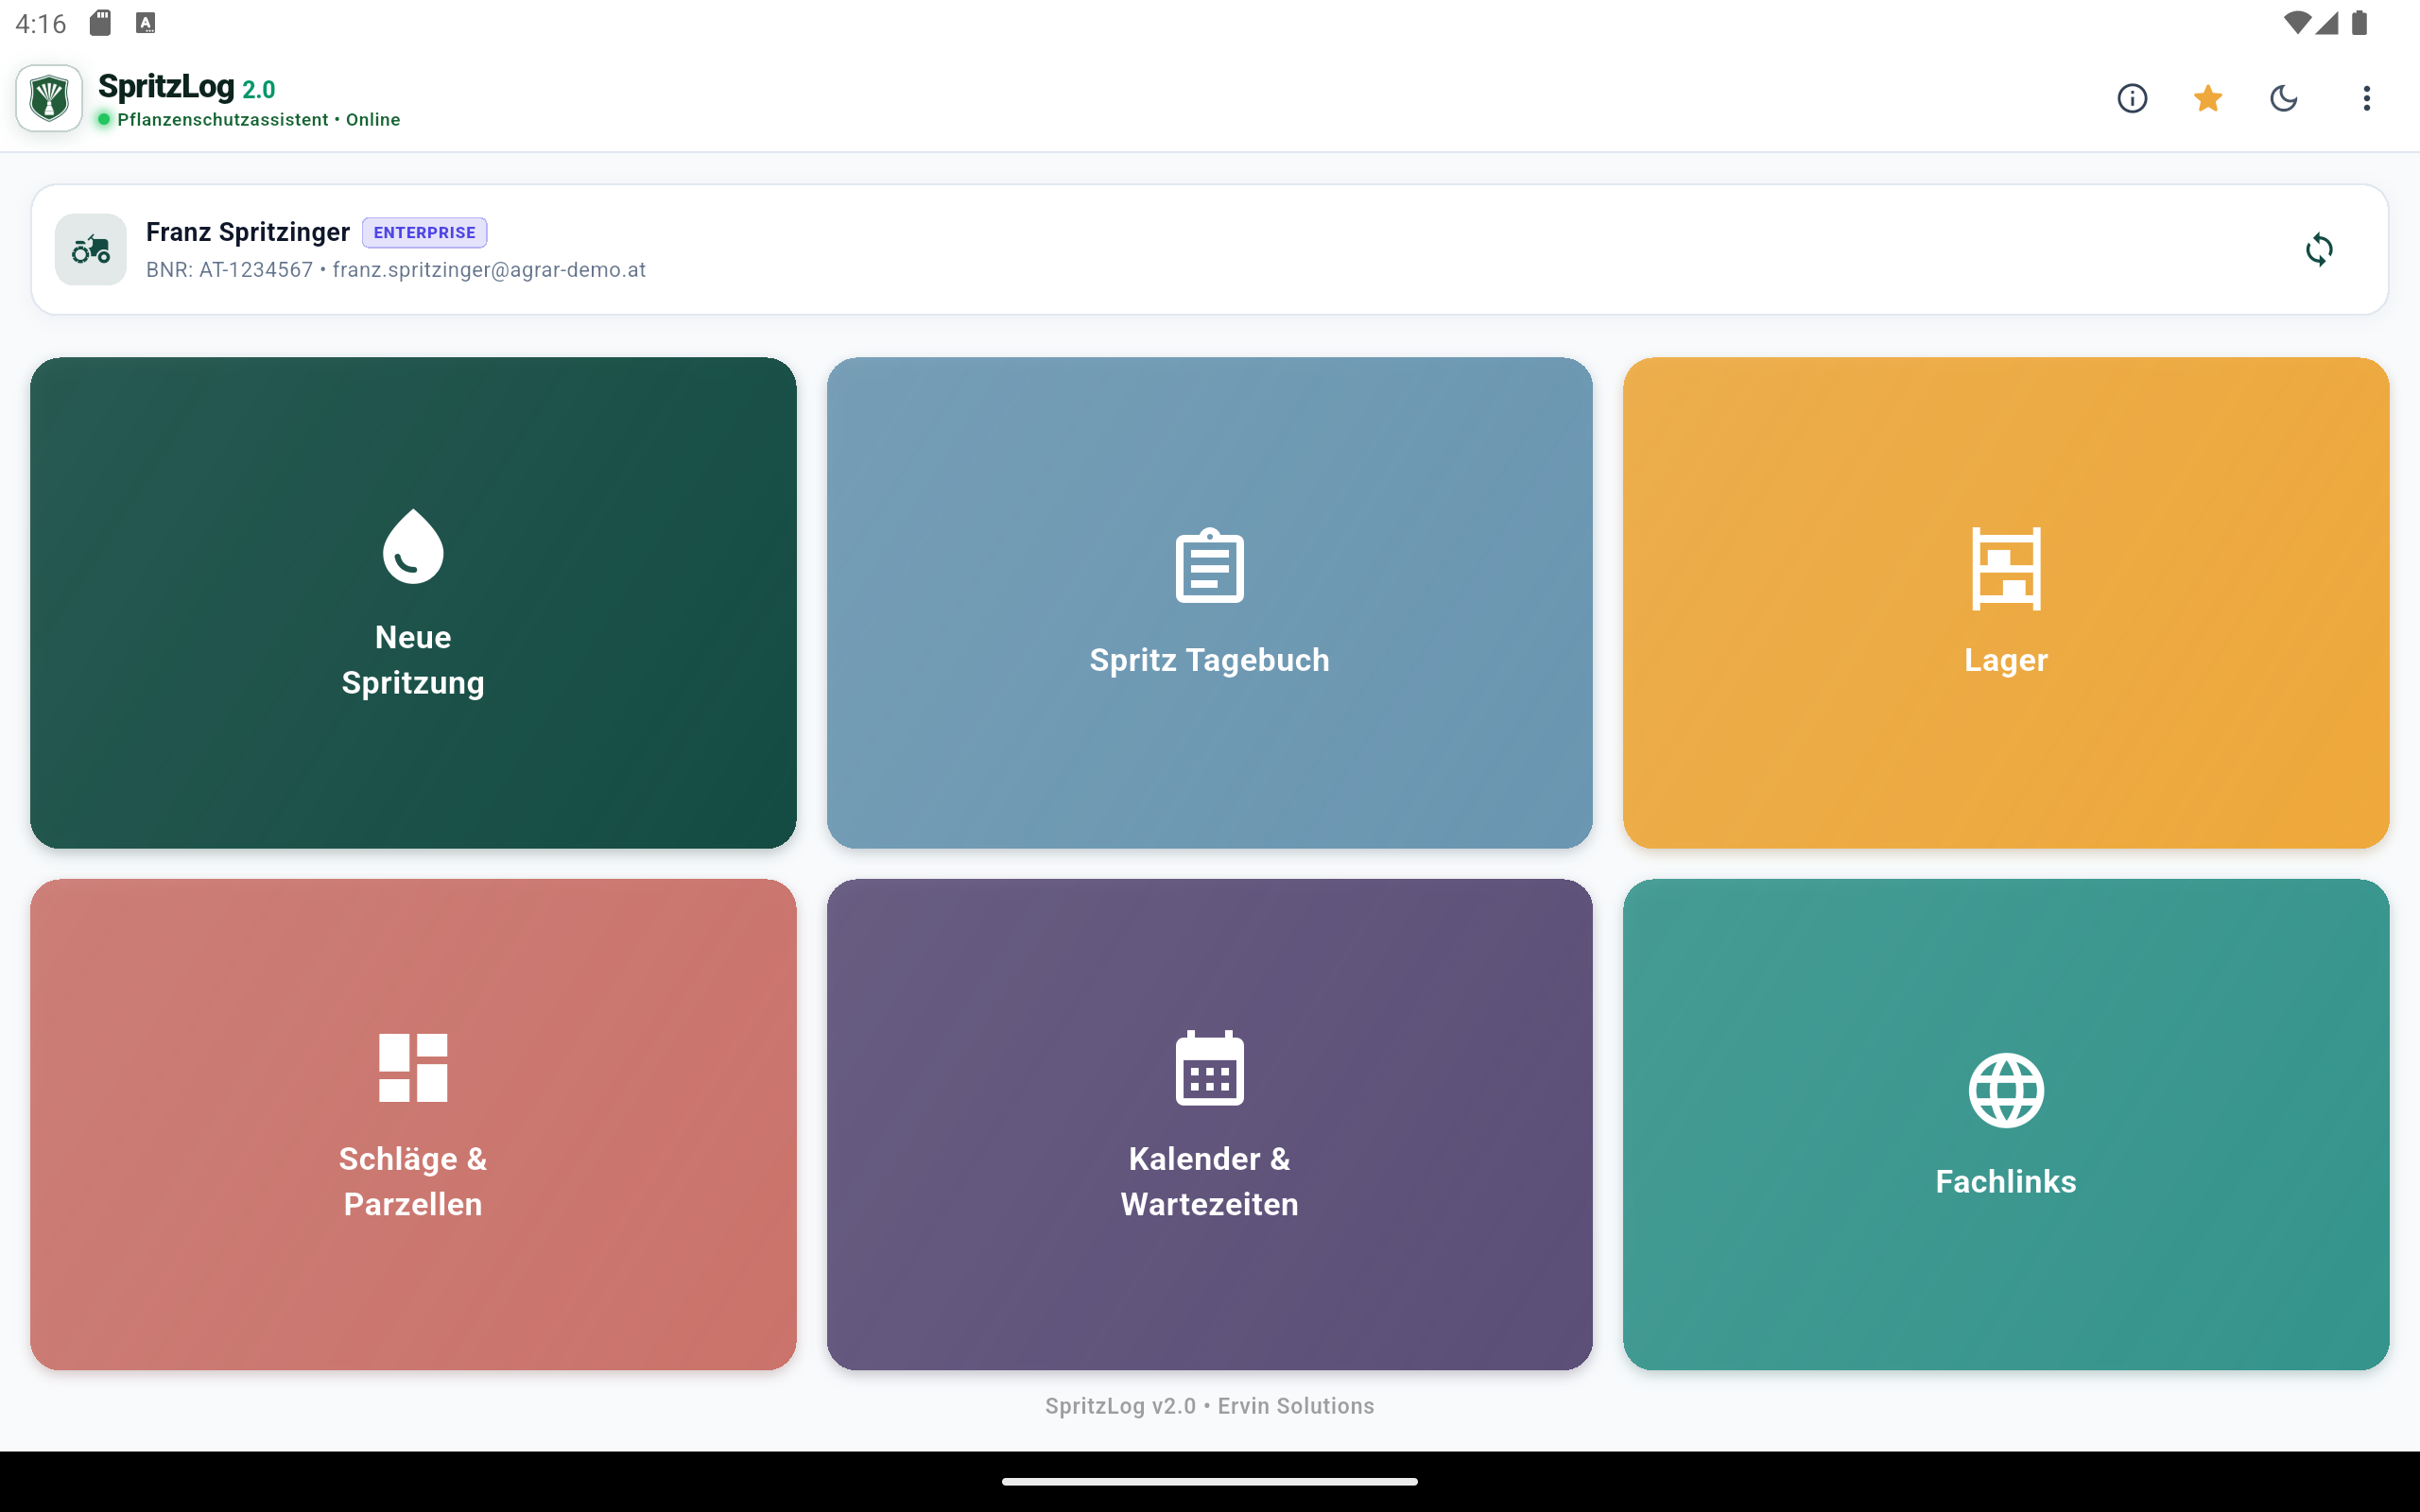Open the Neue Spritzung tile
Screen dimensions: 2420x1512
coord(413,603)
